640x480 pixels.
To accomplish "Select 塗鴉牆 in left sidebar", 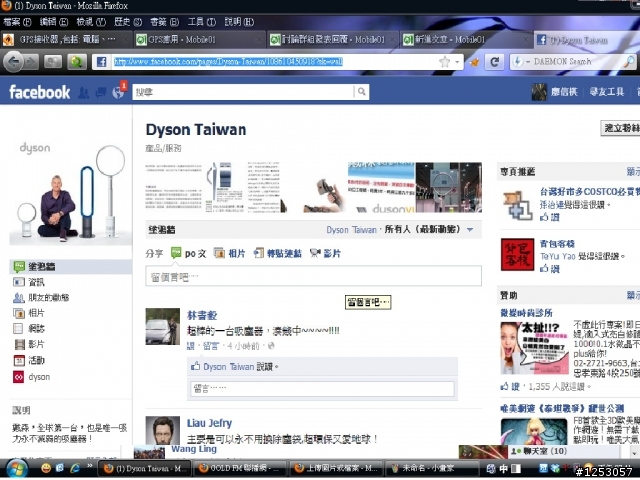I will 70,267.
